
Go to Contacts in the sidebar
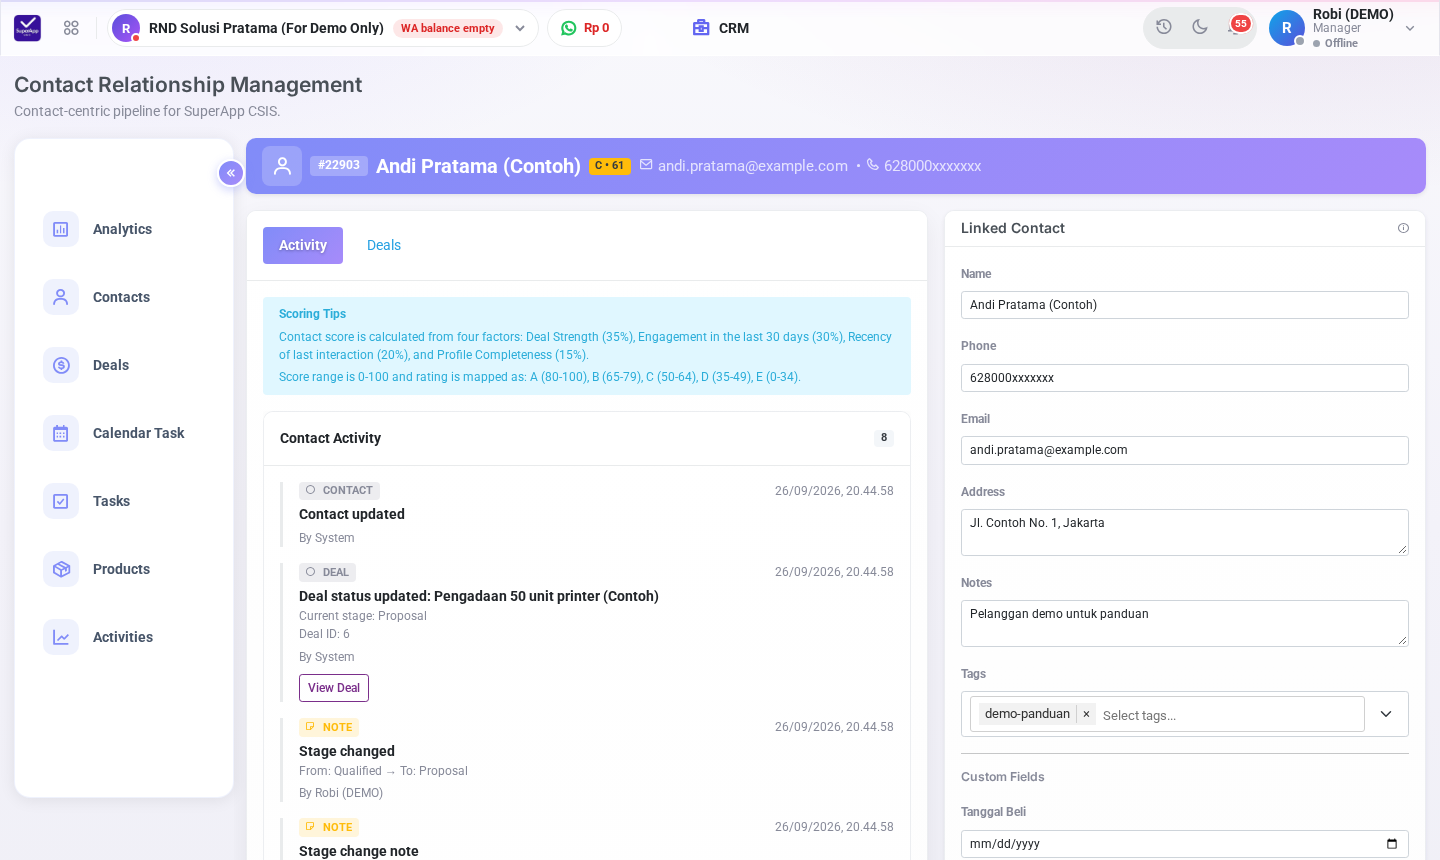pyautogui.click(x=124, y=297)
